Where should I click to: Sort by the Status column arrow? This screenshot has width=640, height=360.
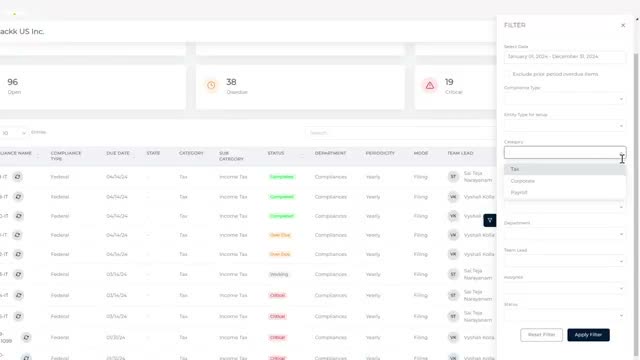[x=302, y=156]
